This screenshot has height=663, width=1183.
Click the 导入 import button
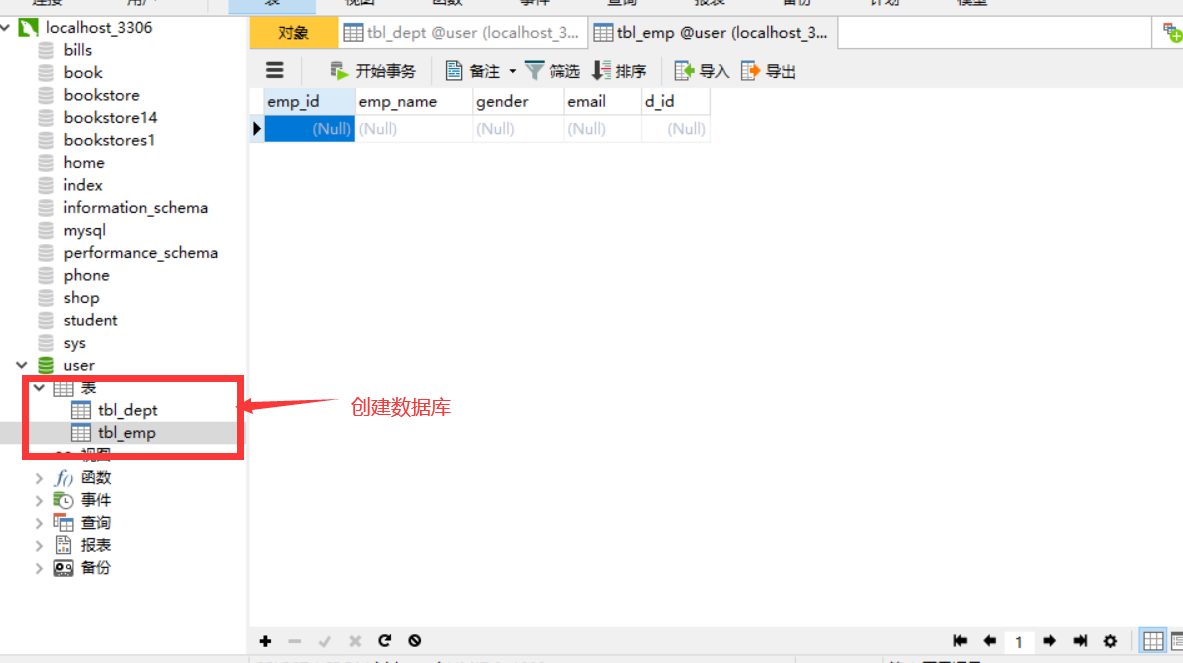click(702, 71)
